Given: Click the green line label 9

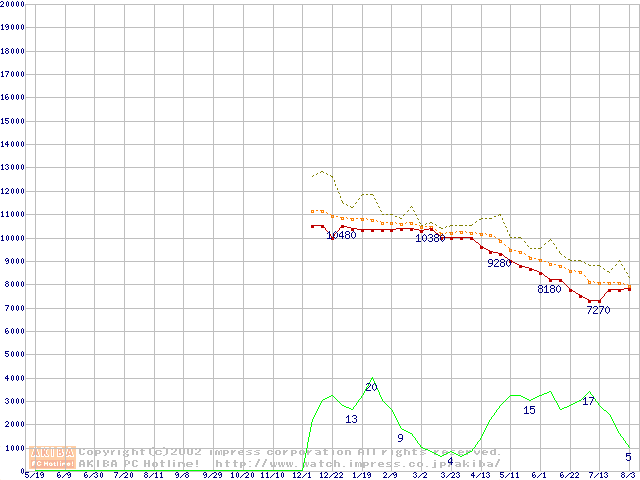Looking at the screenshot, I should [400, 438].
